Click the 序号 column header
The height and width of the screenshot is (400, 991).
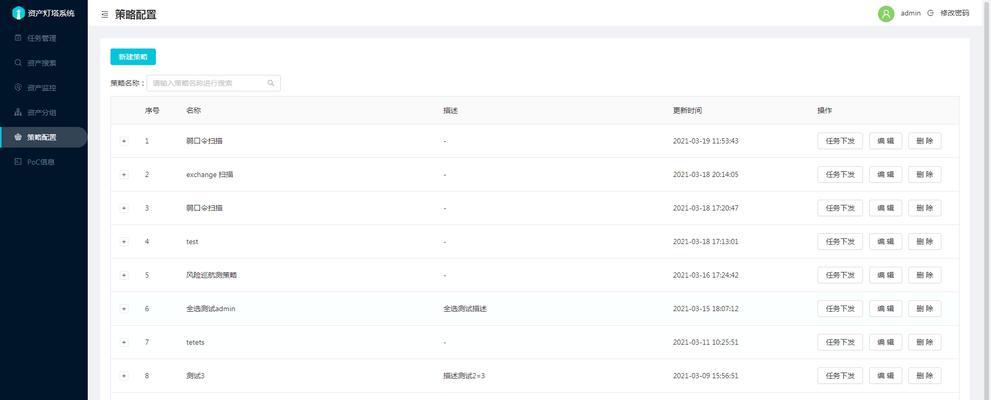[152, 111]
